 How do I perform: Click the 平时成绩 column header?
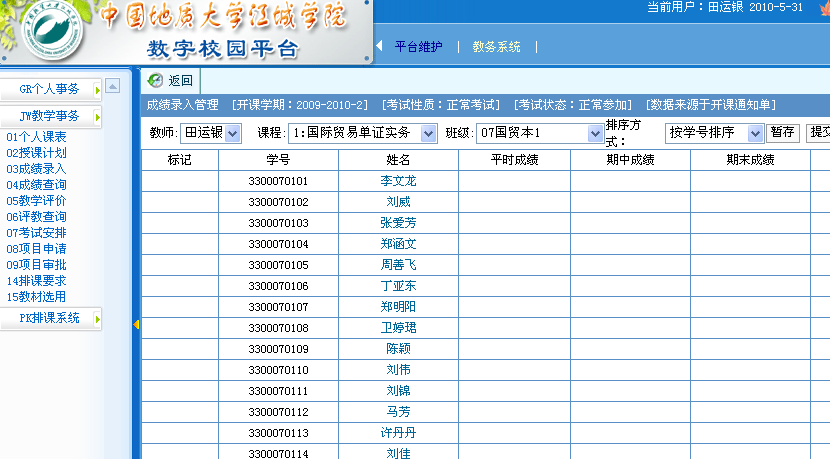[x=515, y=160]
